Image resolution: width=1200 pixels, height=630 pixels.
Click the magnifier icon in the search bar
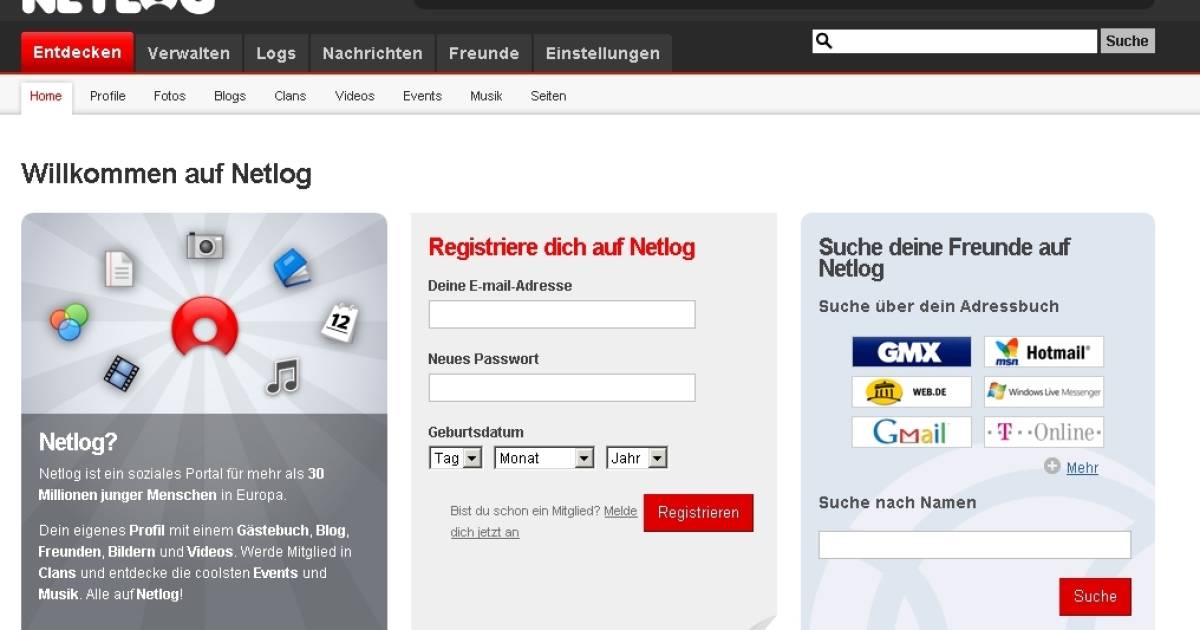pos(822,40)
